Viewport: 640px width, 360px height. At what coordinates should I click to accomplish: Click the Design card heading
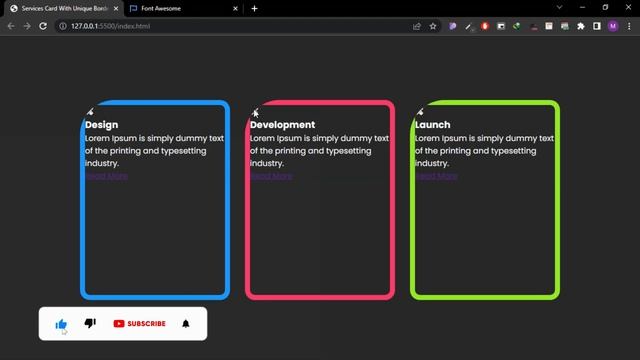pyautogui.click(x=102, y=124)
